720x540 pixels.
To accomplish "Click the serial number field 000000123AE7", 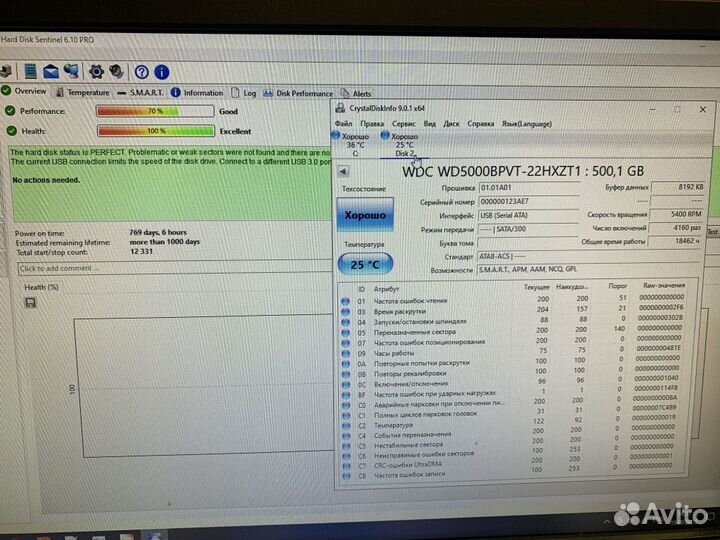I will pos(529,202).
